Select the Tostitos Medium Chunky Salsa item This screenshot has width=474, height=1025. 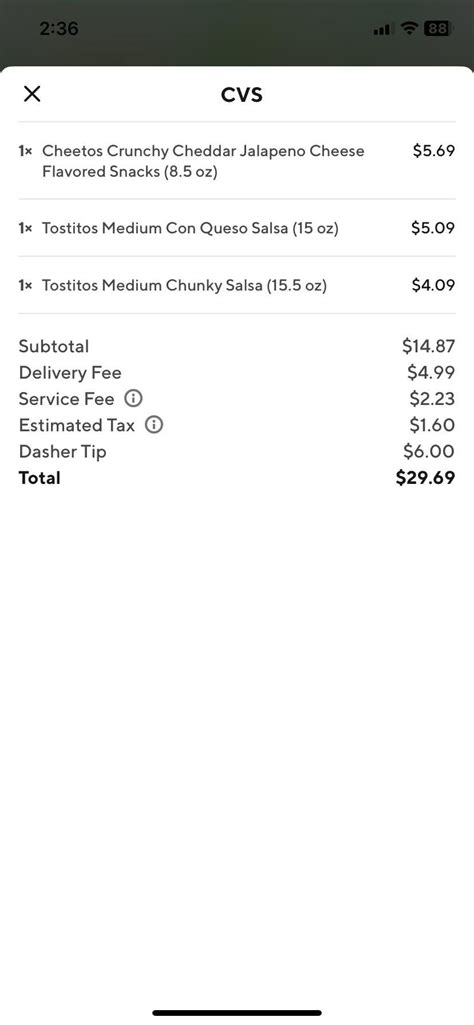pos(237,285)
